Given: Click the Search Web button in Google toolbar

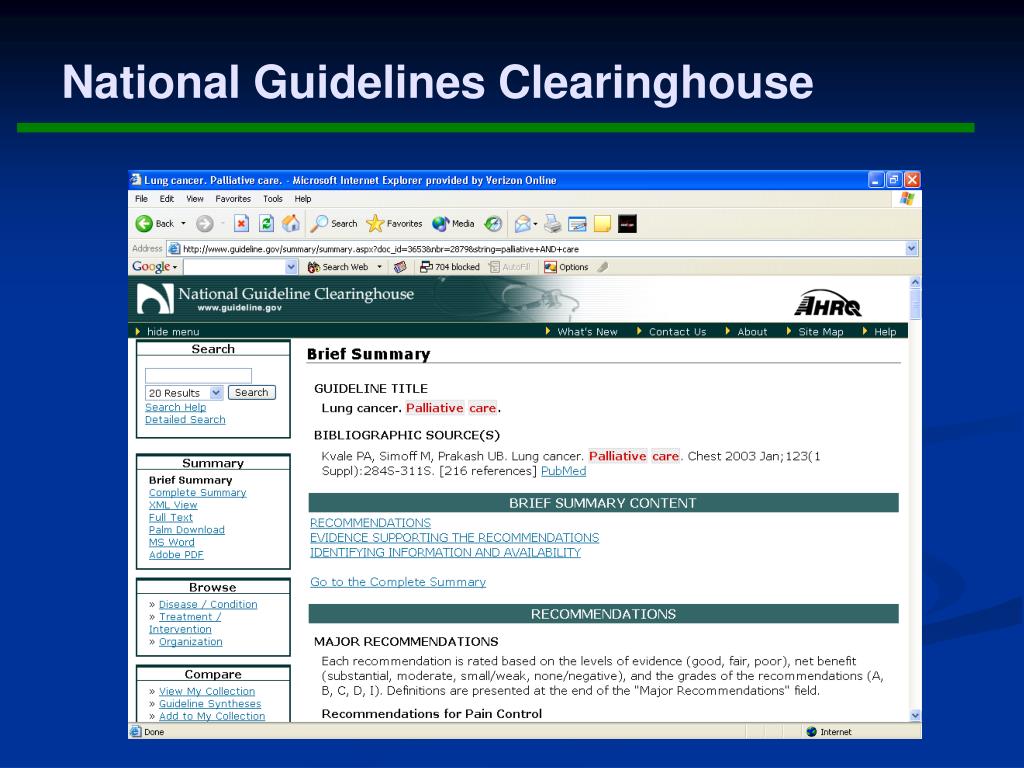Looking at the screenshot, I should pyautogui.click(x=338, y=267).
